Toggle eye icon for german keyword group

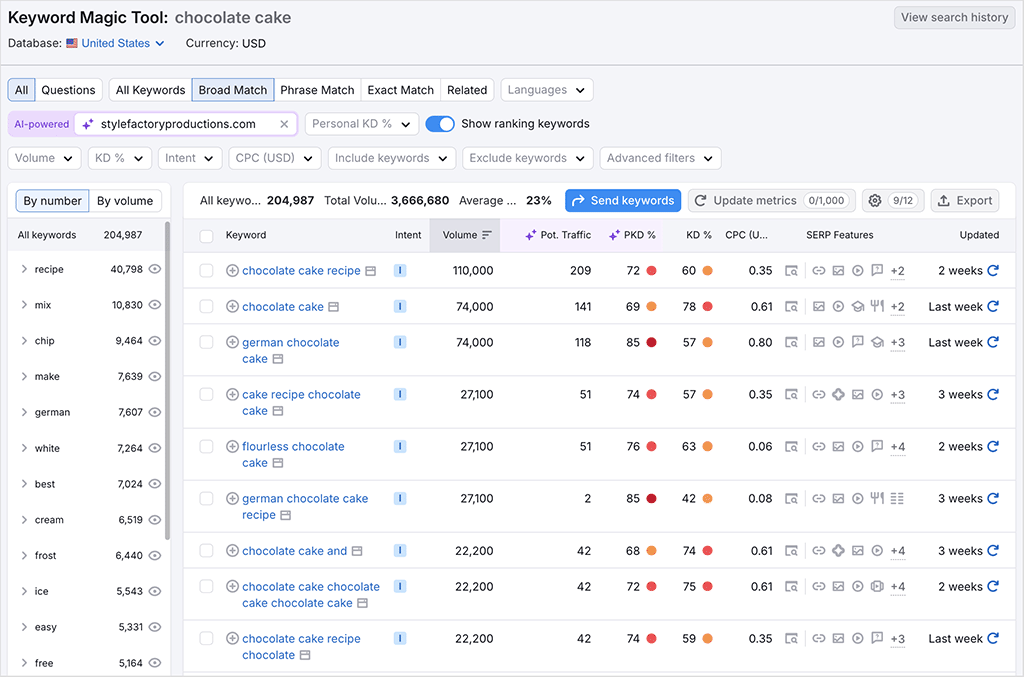(155, 412)
